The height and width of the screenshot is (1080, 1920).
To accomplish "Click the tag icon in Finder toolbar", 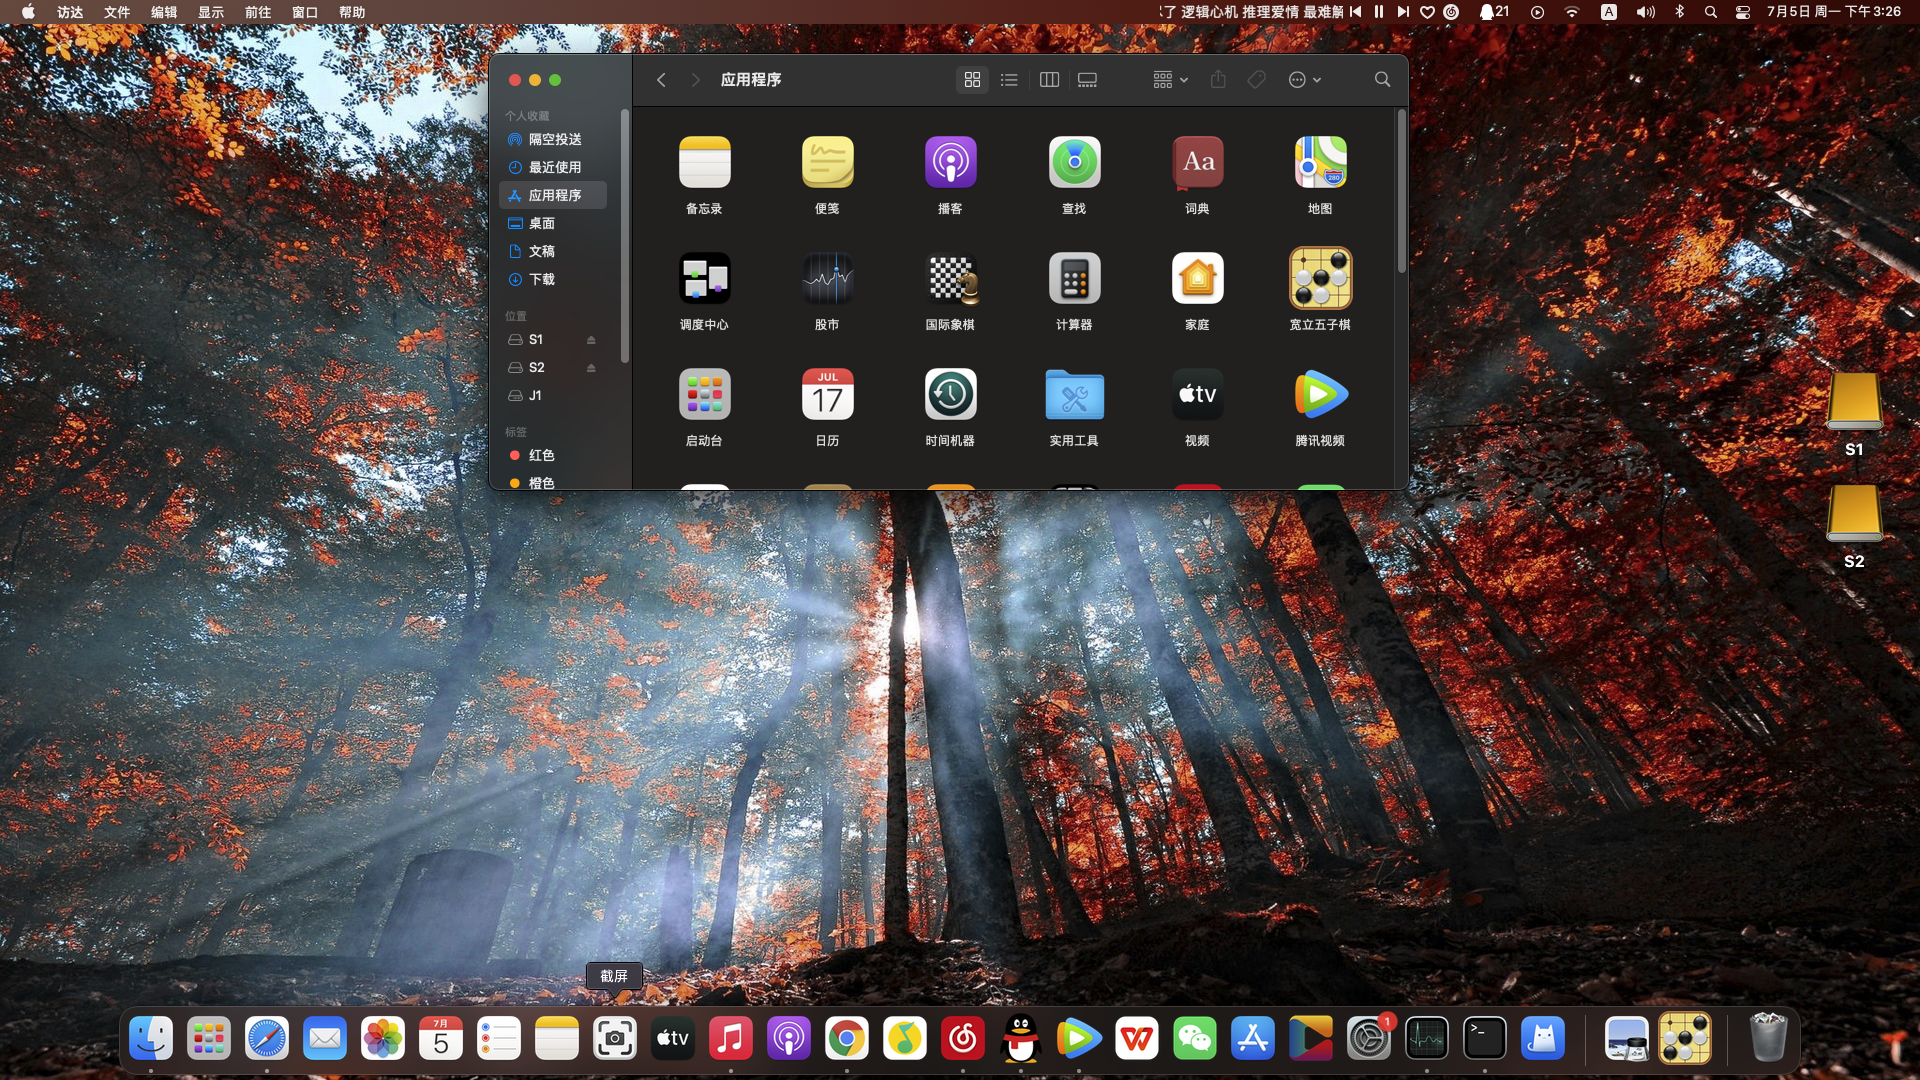I will coord(1256,80).
